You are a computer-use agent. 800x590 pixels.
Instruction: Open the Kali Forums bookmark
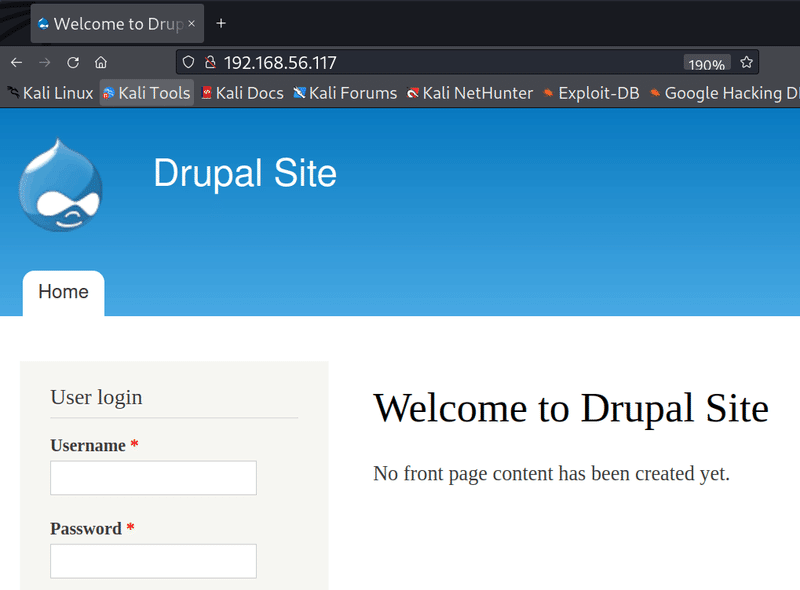point(345,93)
